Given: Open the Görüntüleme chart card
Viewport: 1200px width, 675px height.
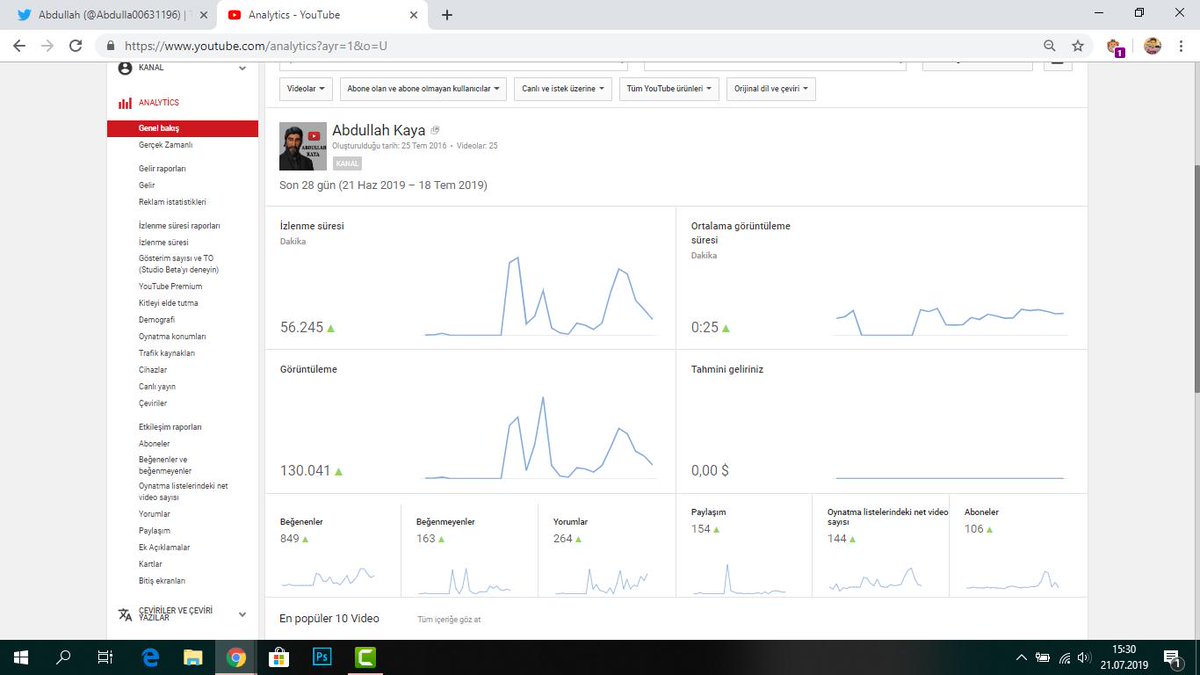Looking at the screenshot, I should click(x=470, y=421).
